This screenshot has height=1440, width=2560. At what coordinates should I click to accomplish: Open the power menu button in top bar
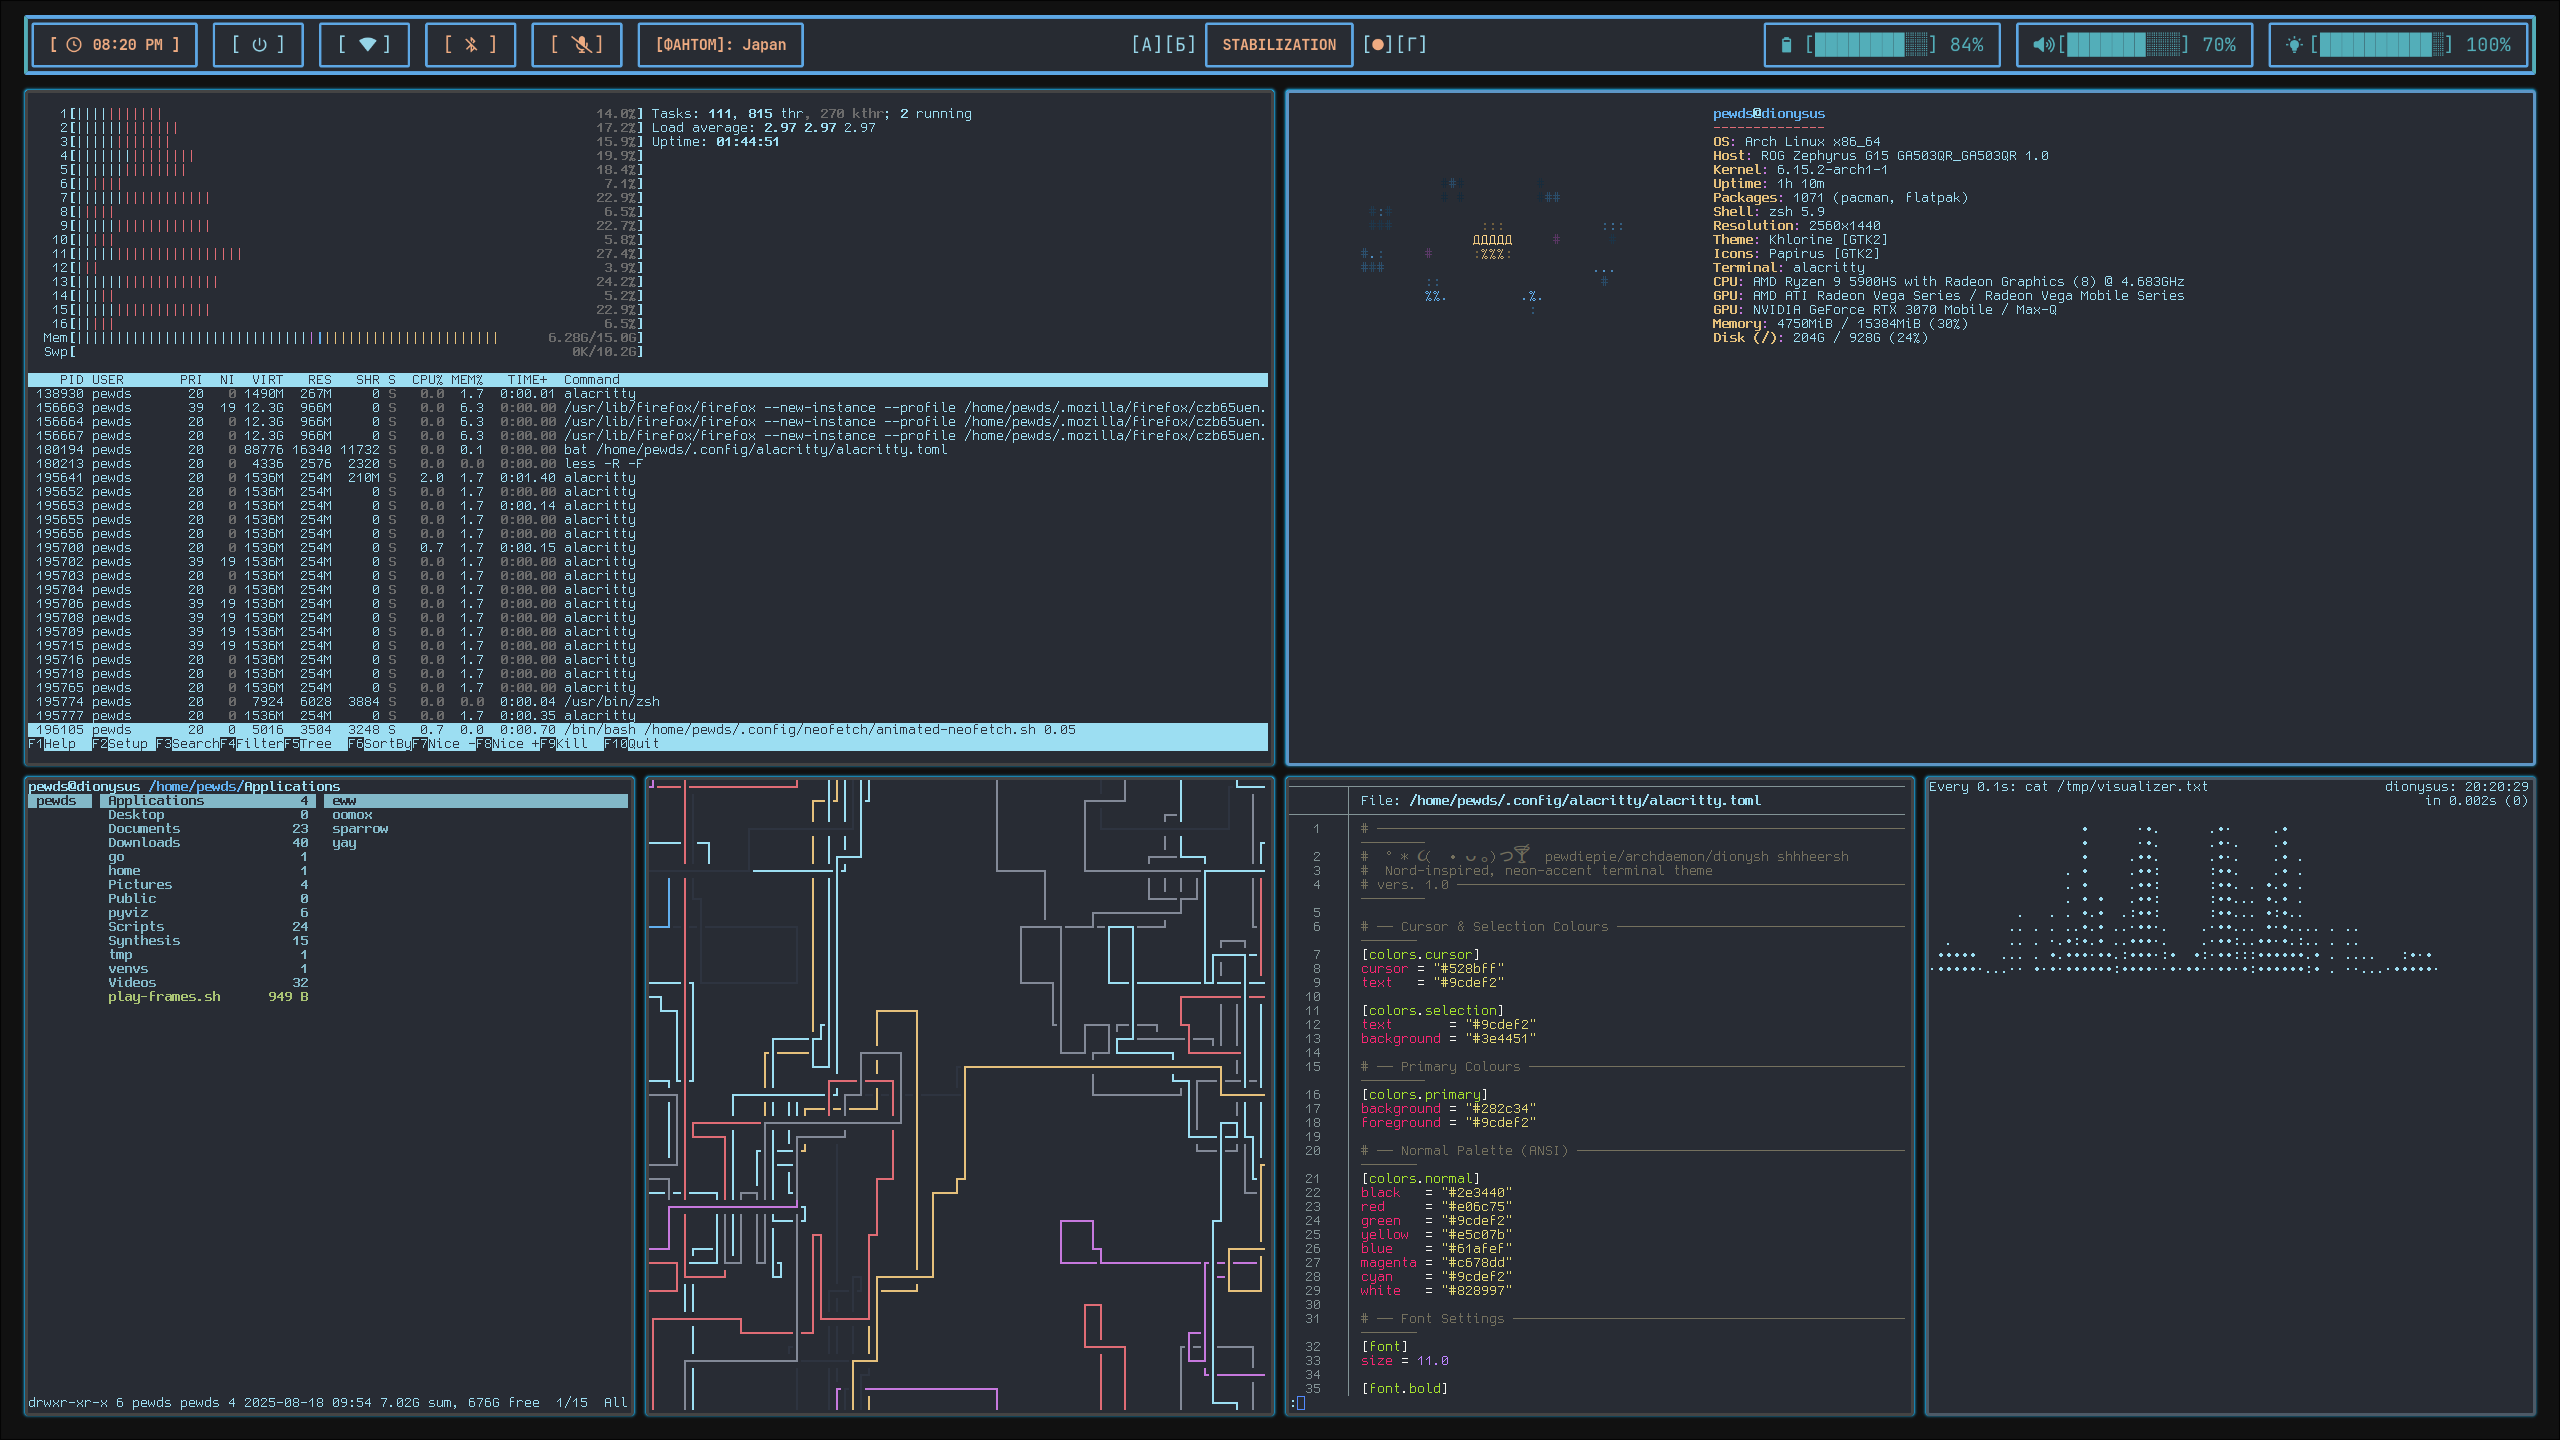click(258, 45)
